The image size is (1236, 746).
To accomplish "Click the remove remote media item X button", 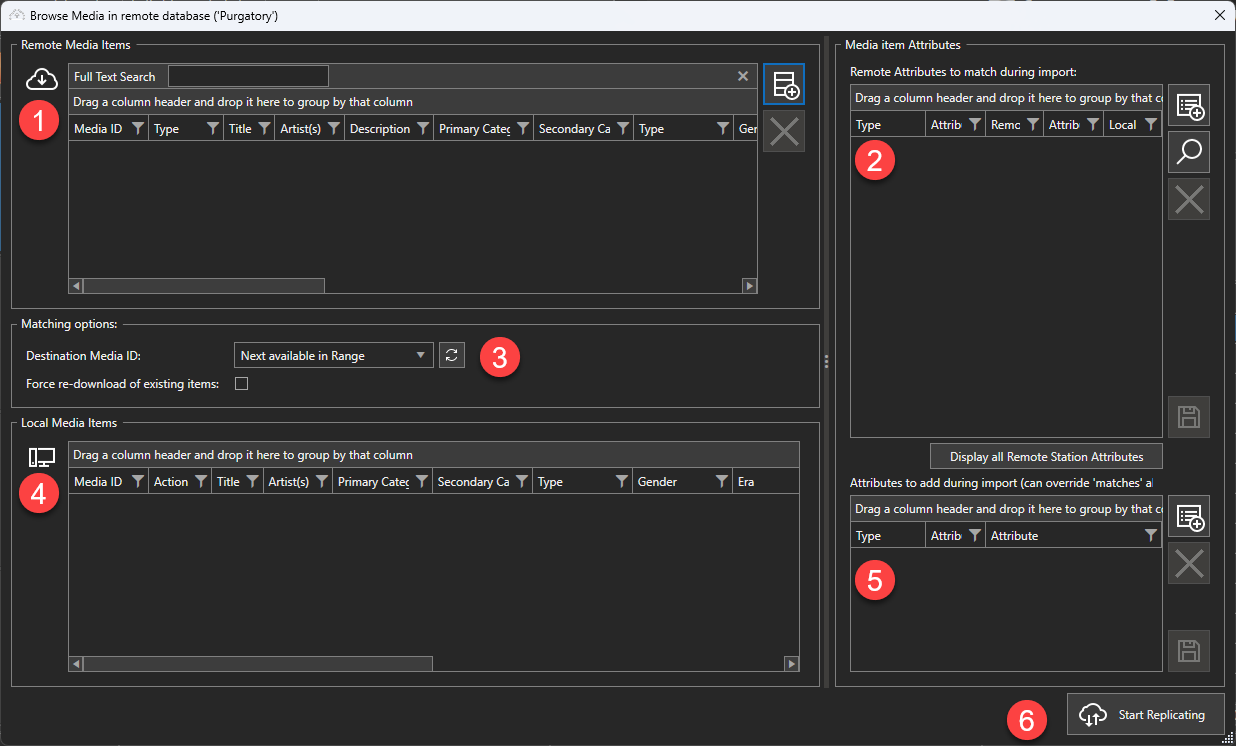I will tap(784, 131).
